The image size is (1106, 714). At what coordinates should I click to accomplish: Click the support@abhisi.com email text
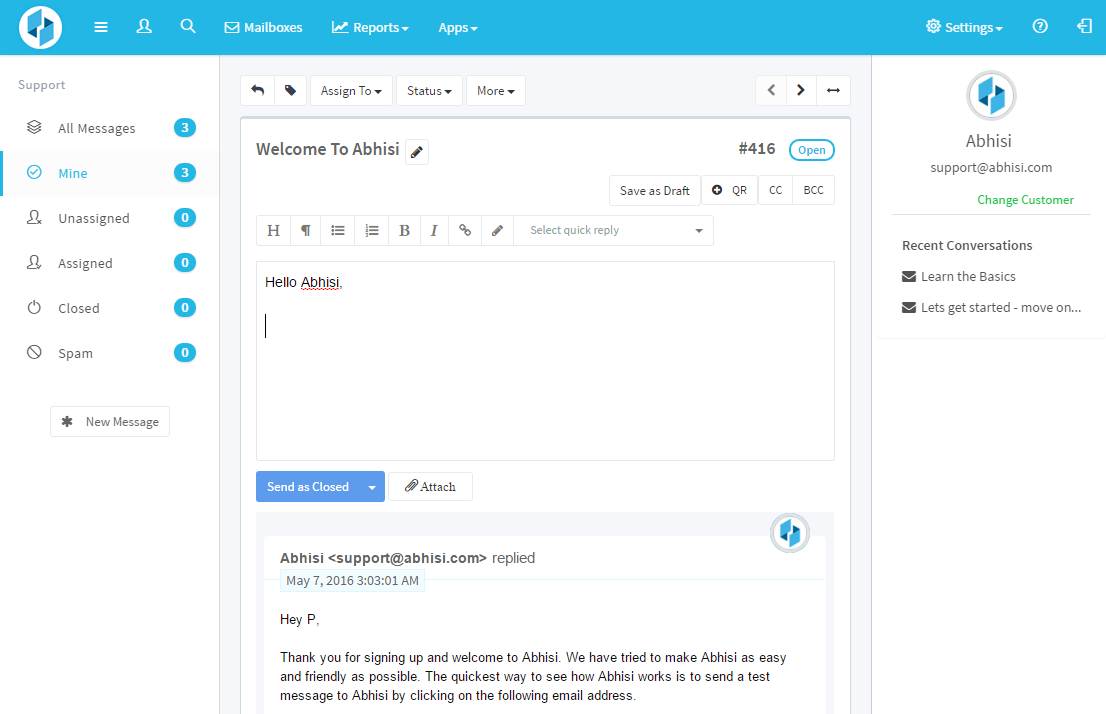[x=991, y=168]
